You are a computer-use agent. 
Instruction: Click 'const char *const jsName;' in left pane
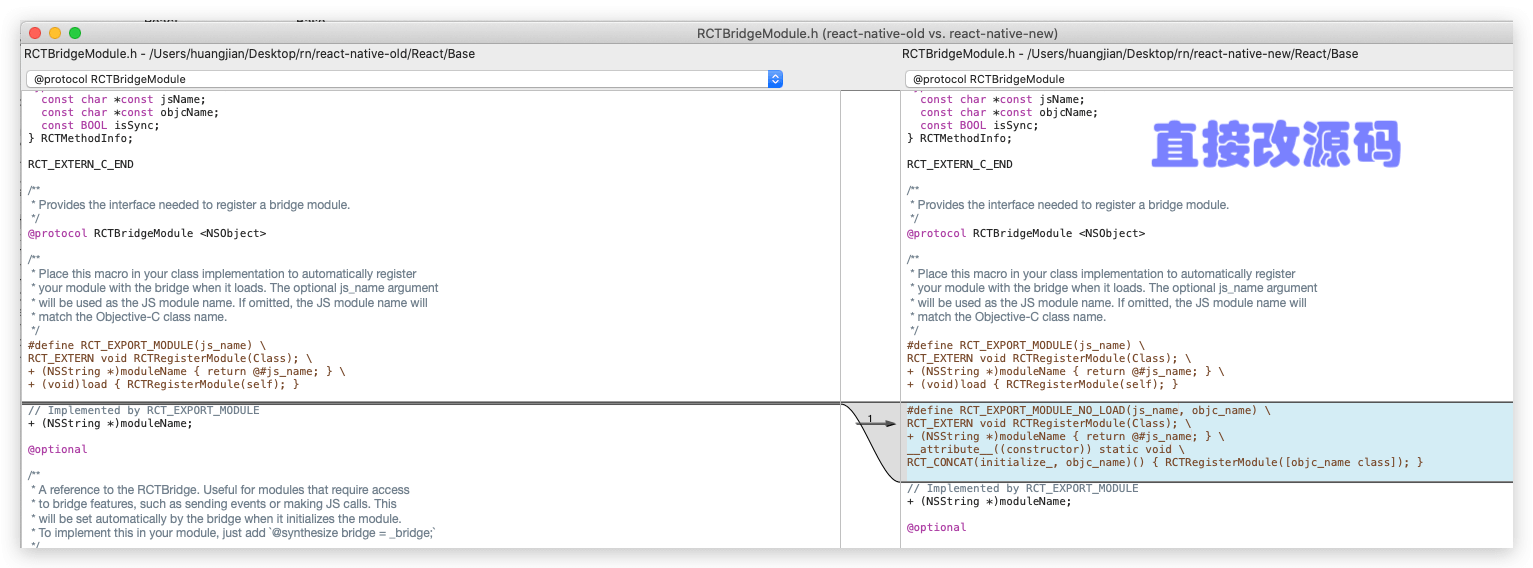tap(123, 99)
